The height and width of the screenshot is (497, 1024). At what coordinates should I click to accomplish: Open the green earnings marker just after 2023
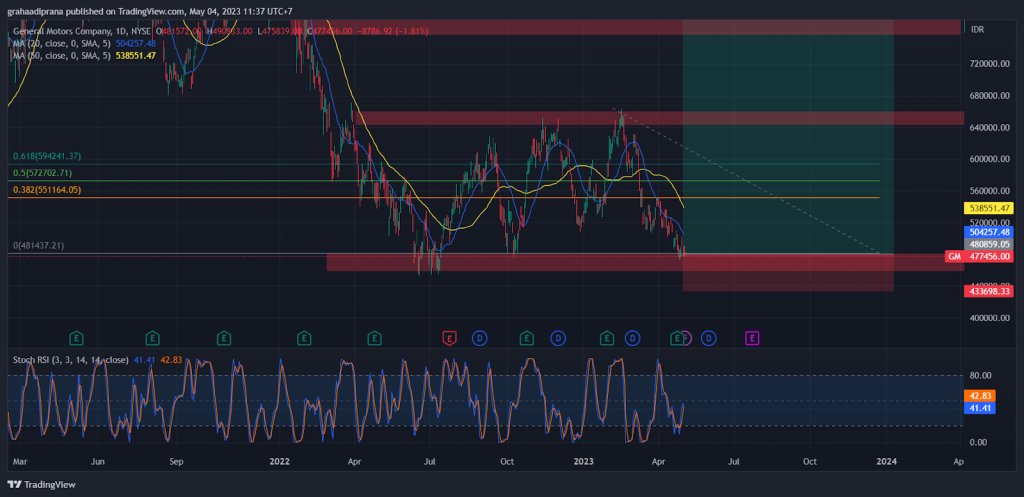pos(607,338)
